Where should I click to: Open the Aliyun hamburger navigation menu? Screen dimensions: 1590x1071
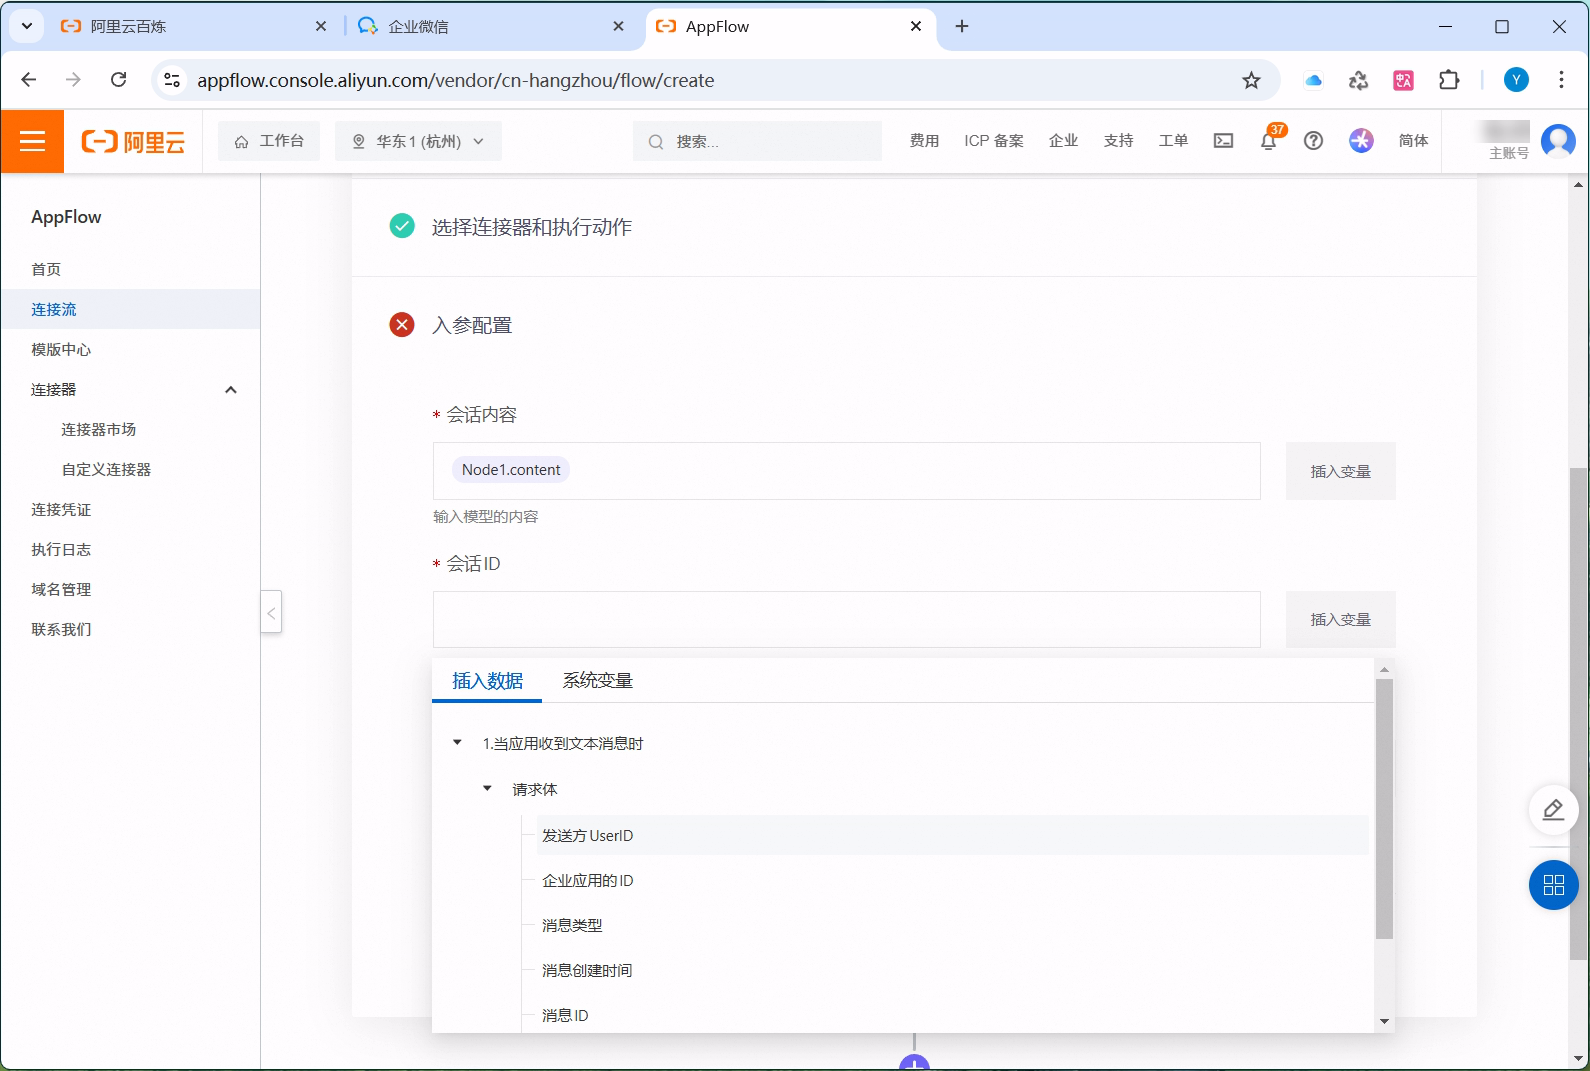coord(33,141)
